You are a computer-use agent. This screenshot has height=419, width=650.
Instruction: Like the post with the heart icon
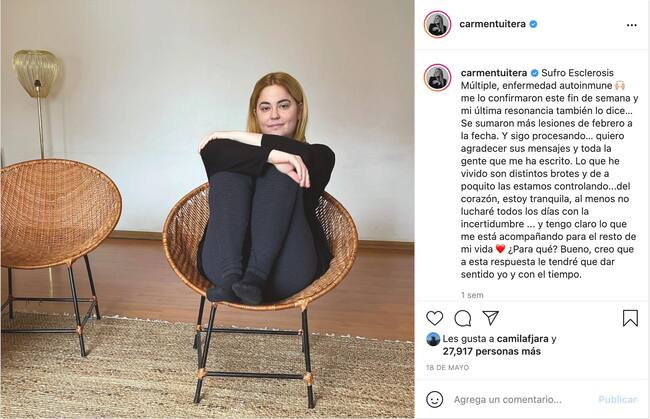click(434, 318)
